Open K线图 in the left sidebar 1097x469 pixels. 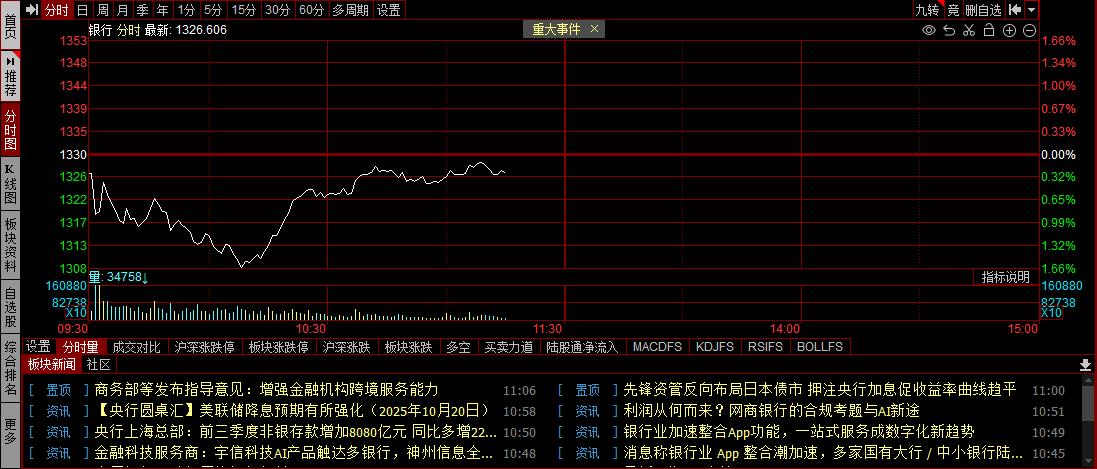coord(10,185)
